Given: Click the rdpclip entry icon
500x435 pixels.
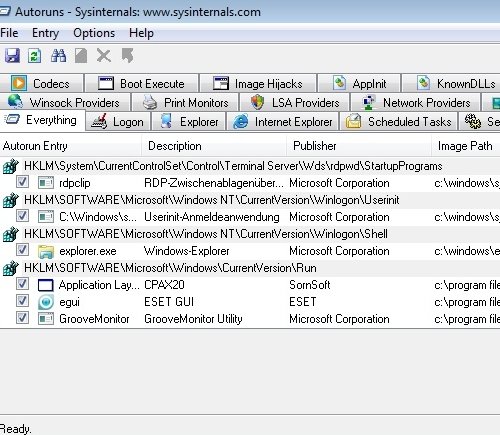Looking at the screenshot, I should (46, 183).
